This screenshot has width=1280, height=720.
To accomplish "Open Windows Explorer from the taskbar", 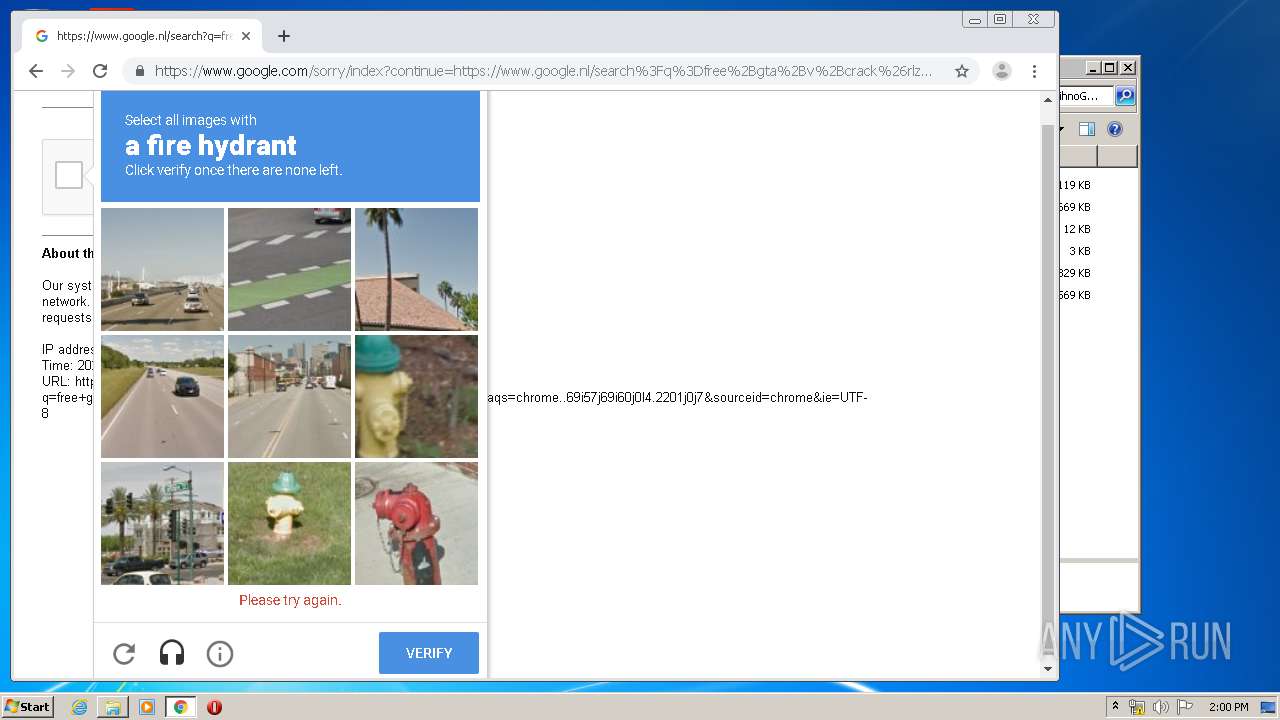I will (113, 707).
